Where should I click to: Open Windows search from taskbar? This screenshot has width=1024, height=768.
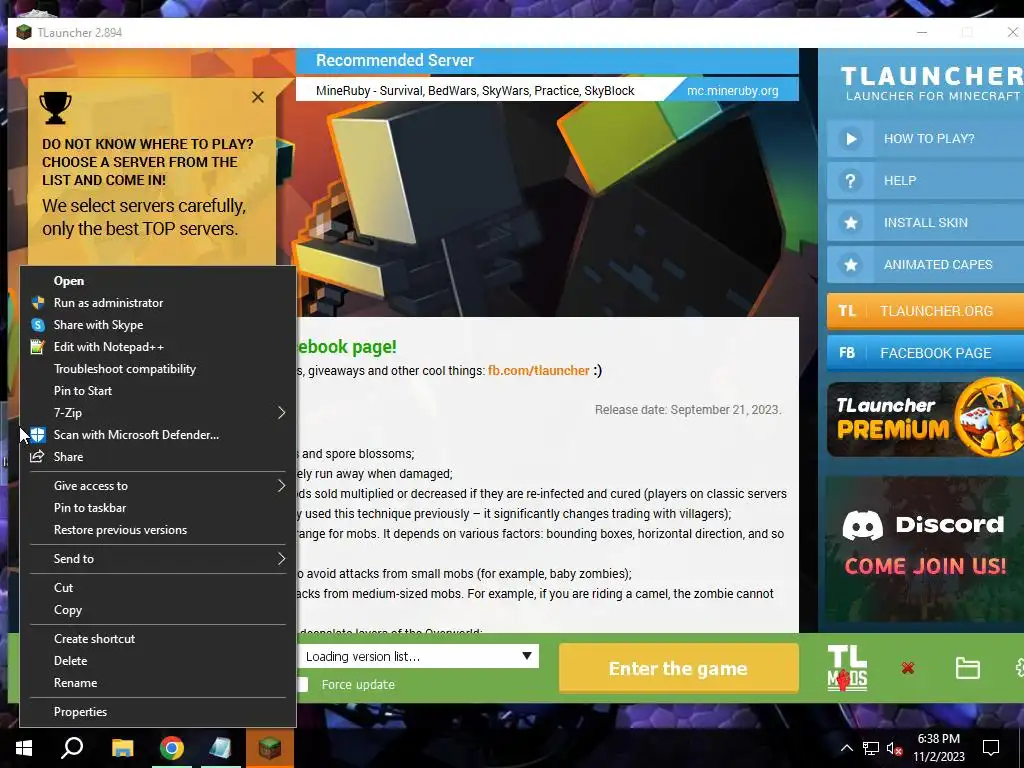[x=72, y=748]
